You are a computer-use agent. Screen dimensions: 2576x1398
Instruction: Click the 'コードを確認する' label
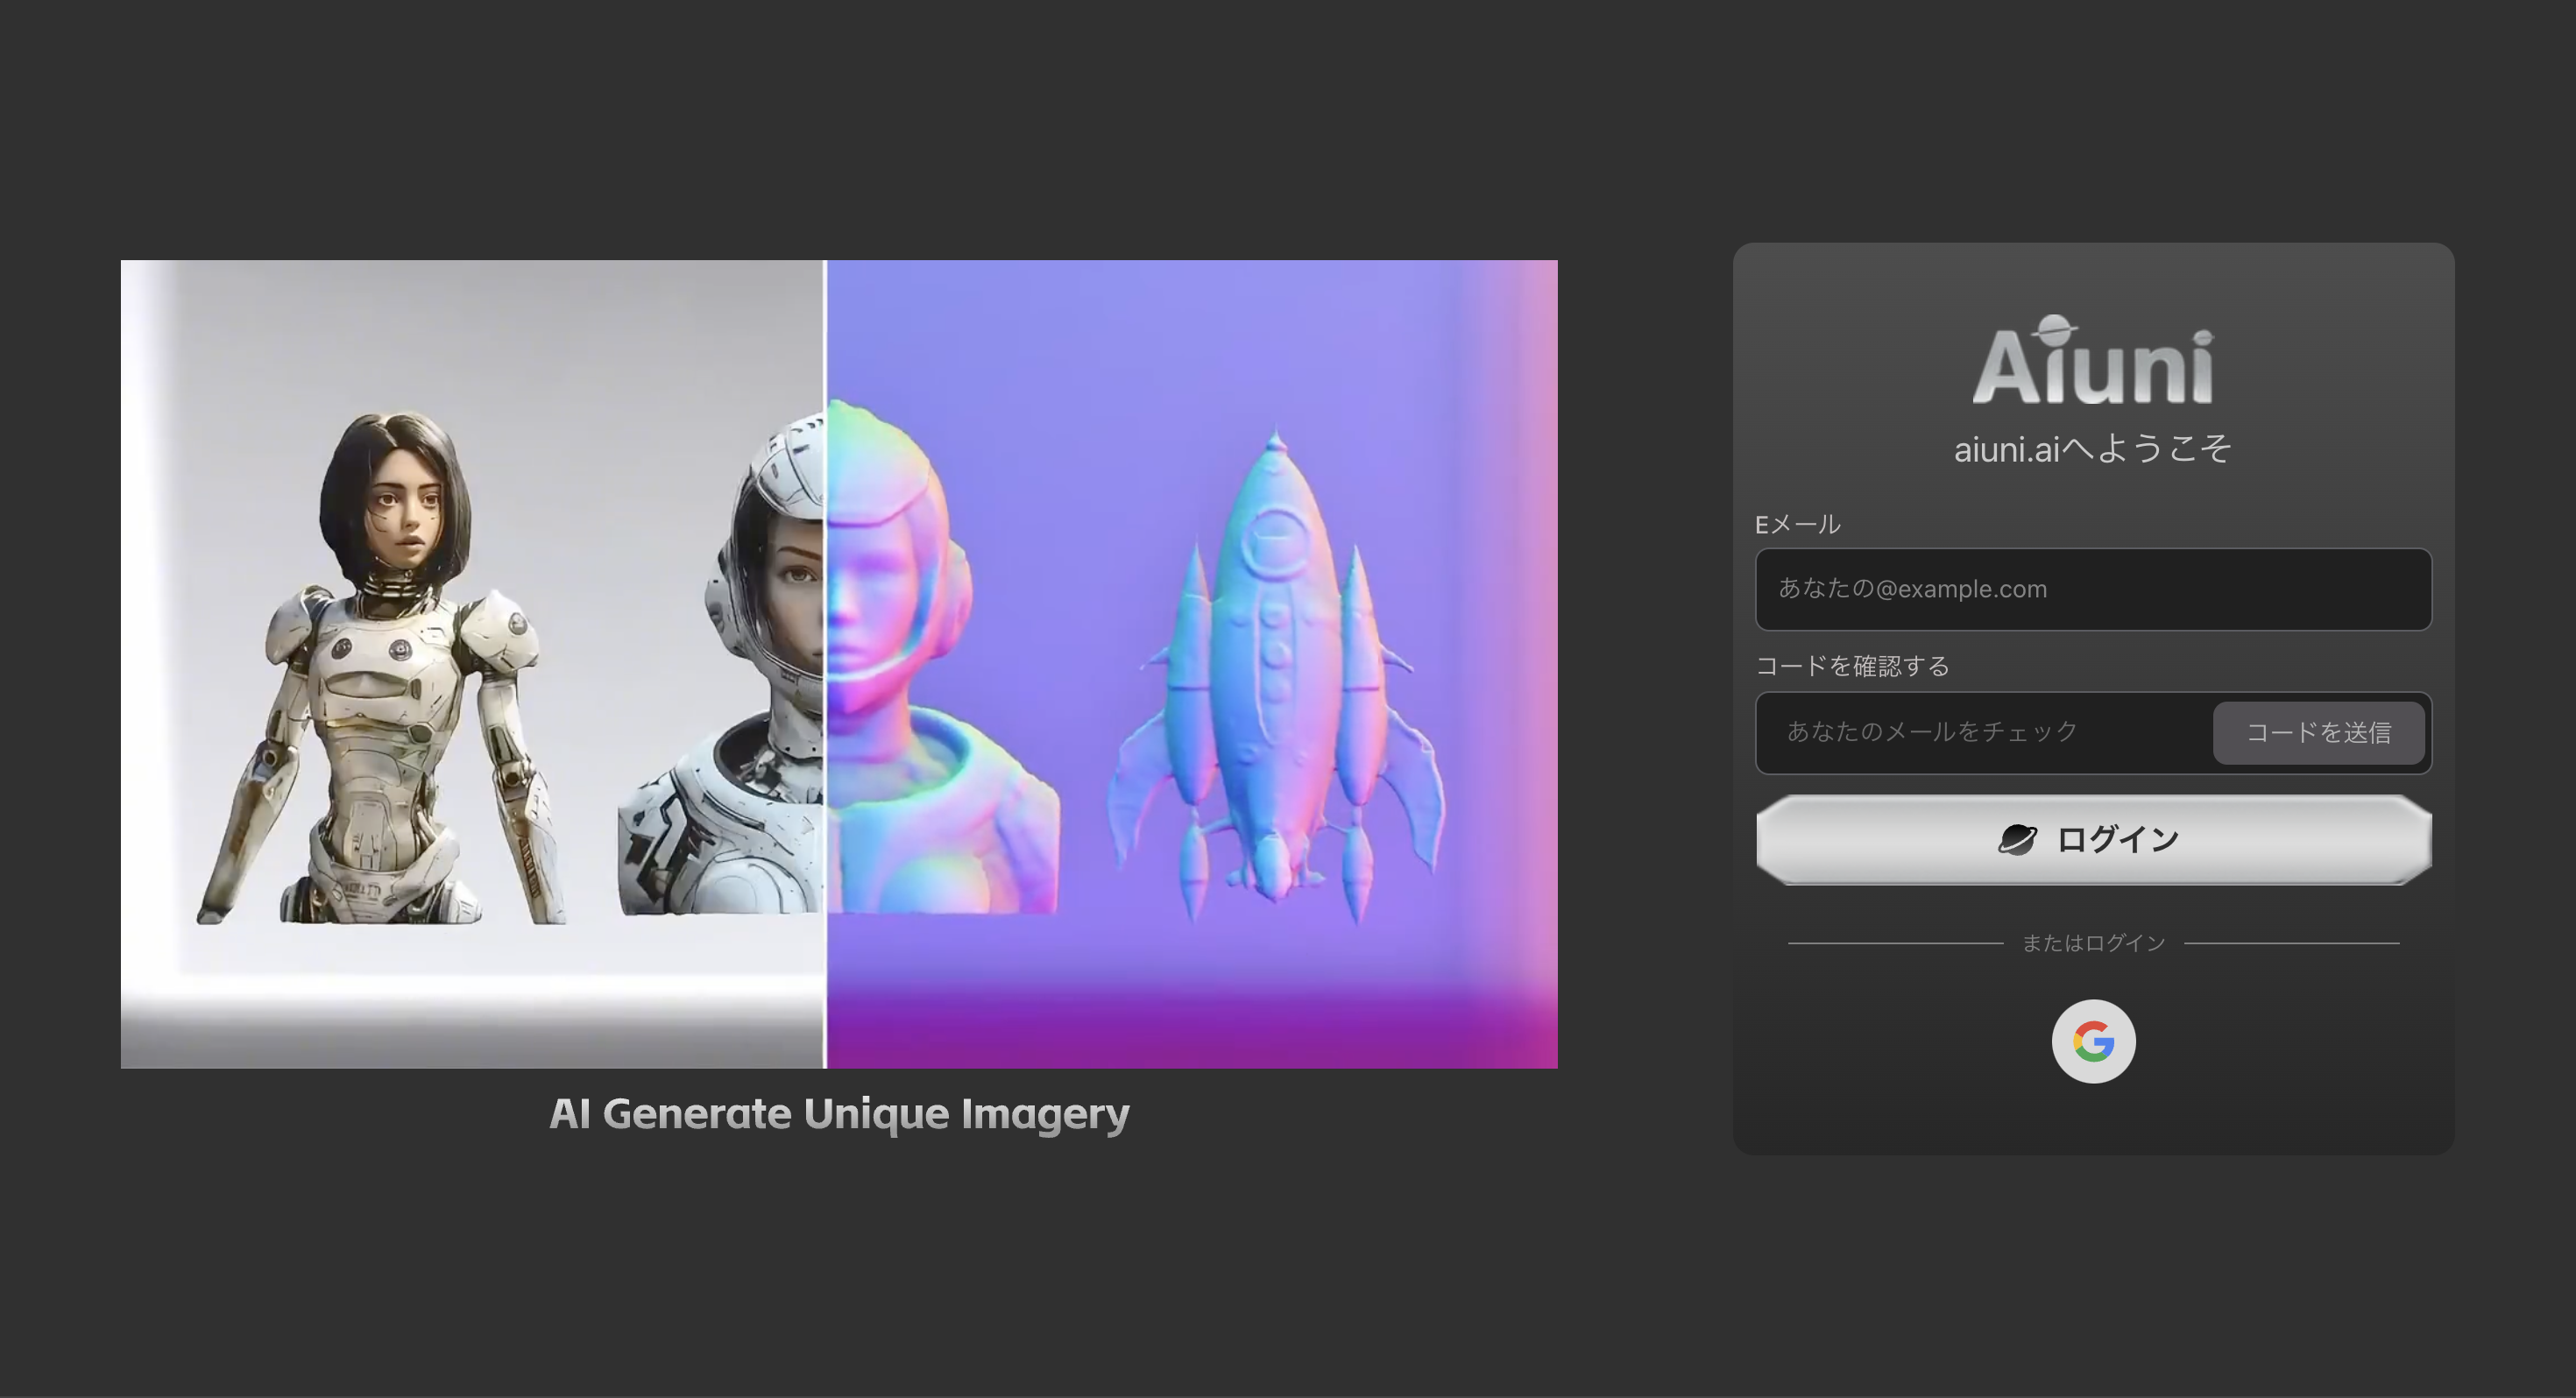[1852, 666]
